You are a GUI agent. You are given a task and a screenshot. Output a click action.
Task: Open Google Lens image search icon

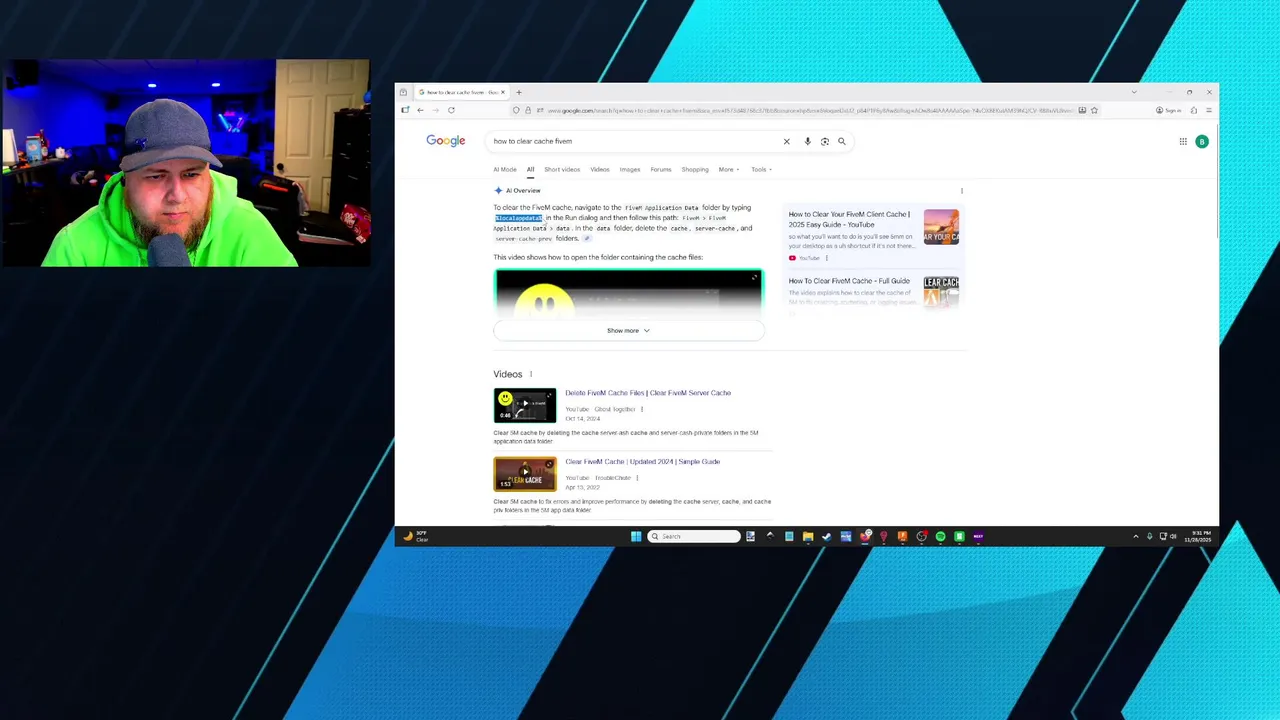coord(824,141)
